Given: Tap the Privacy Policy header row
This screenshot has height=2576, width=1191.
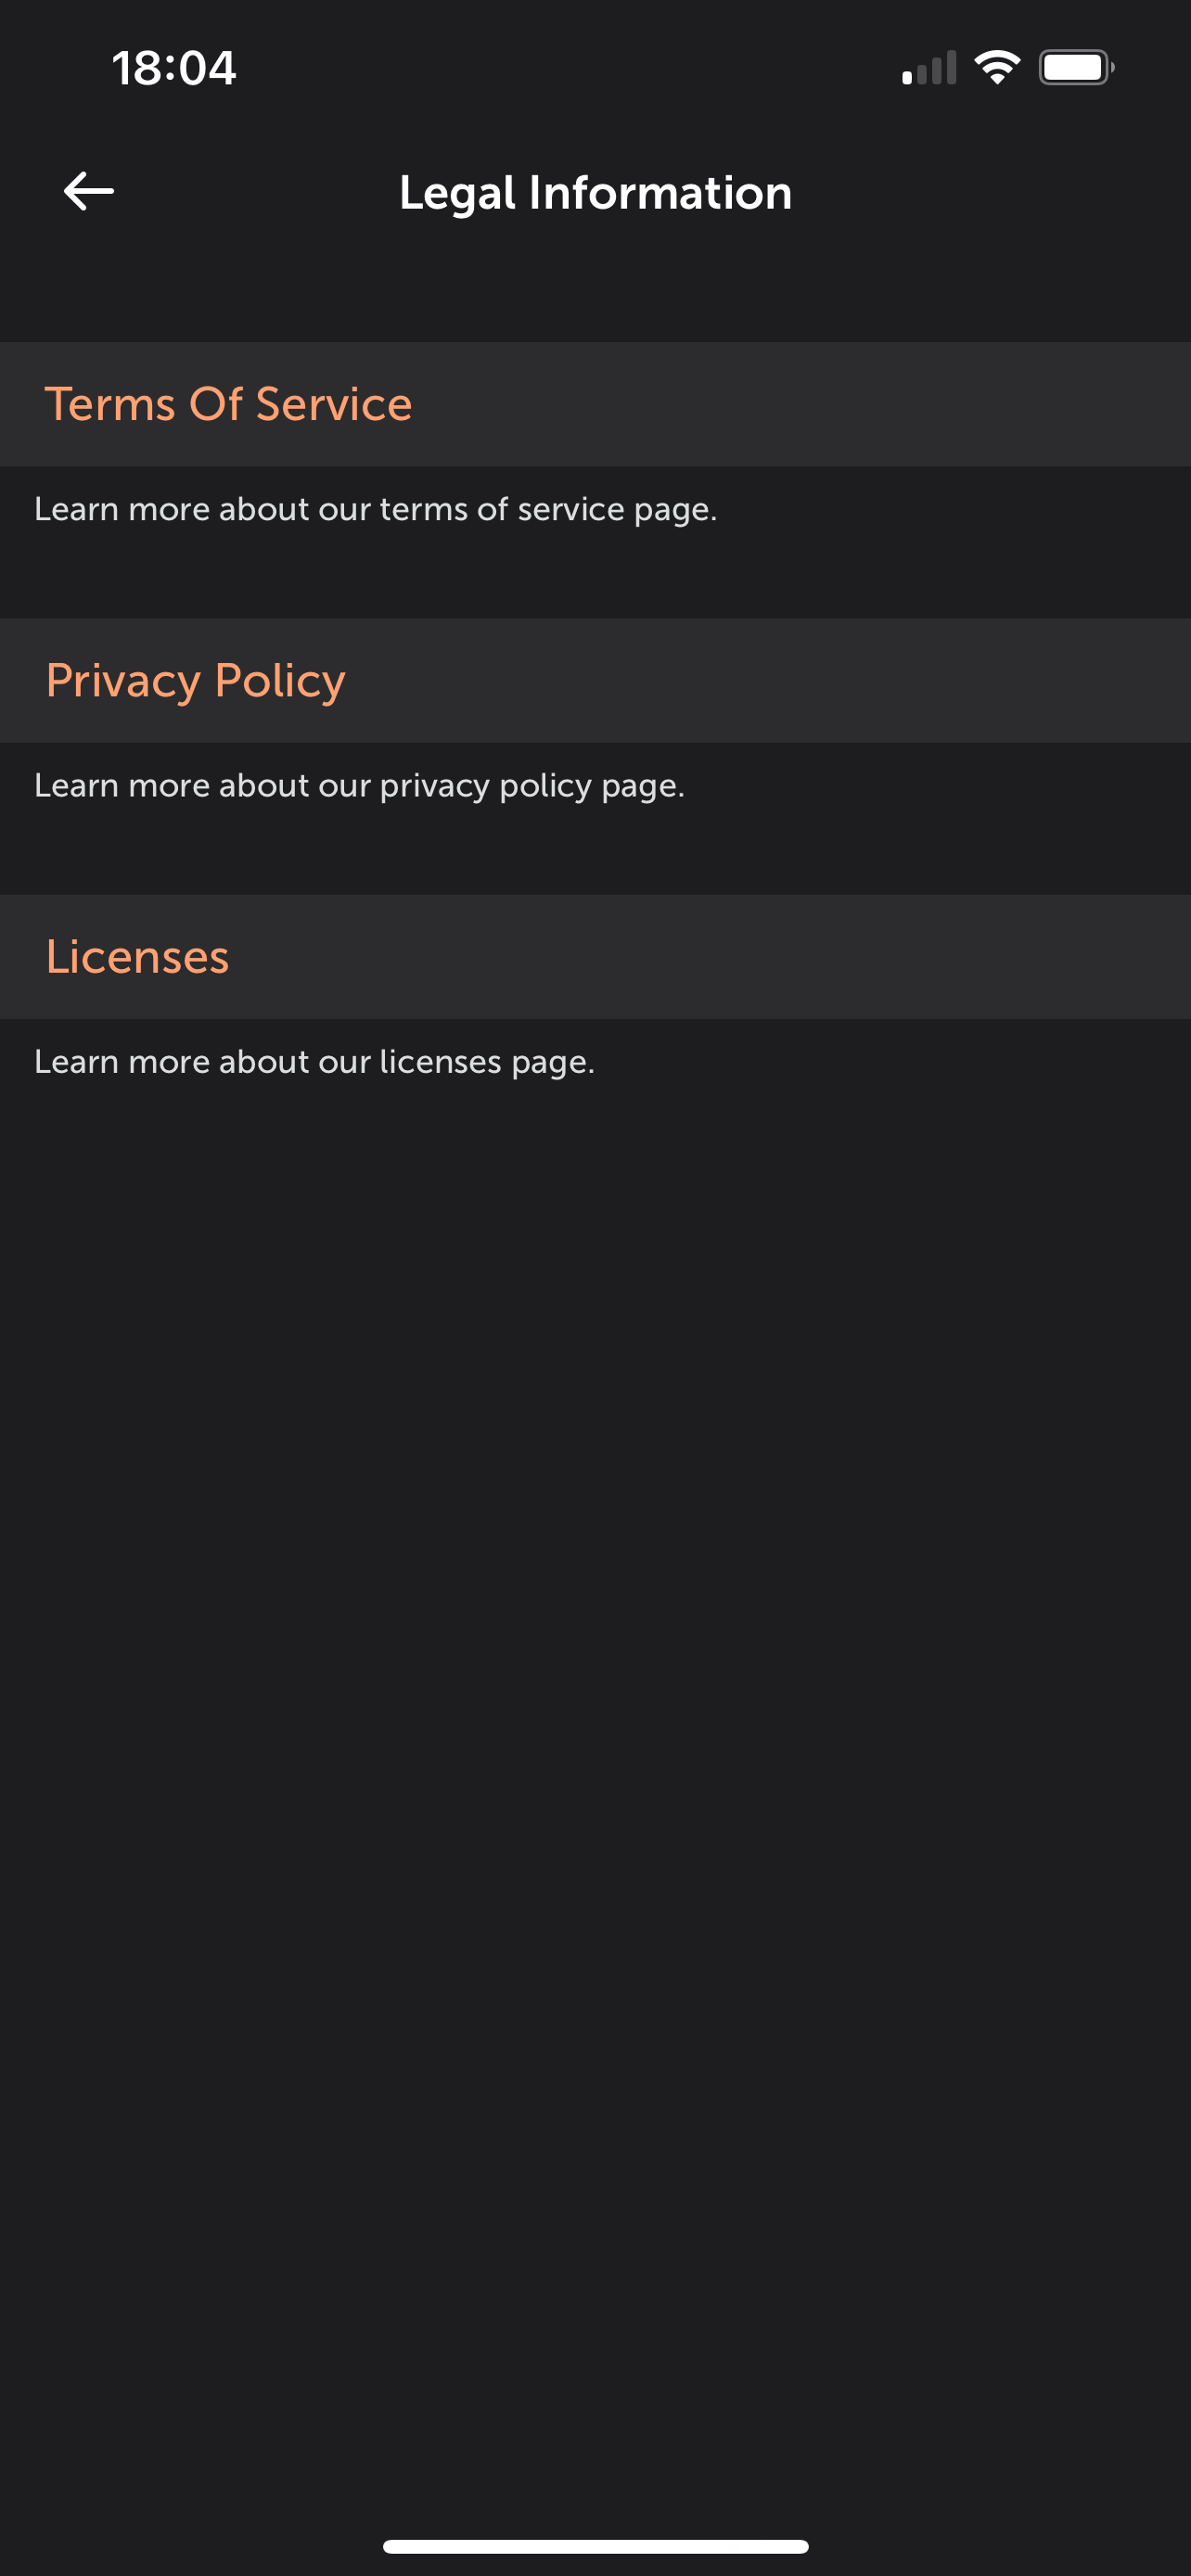Looking at the screenshot, I should coord(595,681).
